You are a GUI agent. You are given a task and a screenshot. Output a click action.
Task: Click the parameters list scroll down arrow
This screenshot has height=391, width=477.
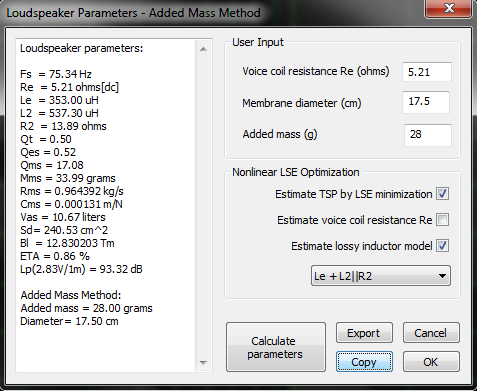coord(203,362)
